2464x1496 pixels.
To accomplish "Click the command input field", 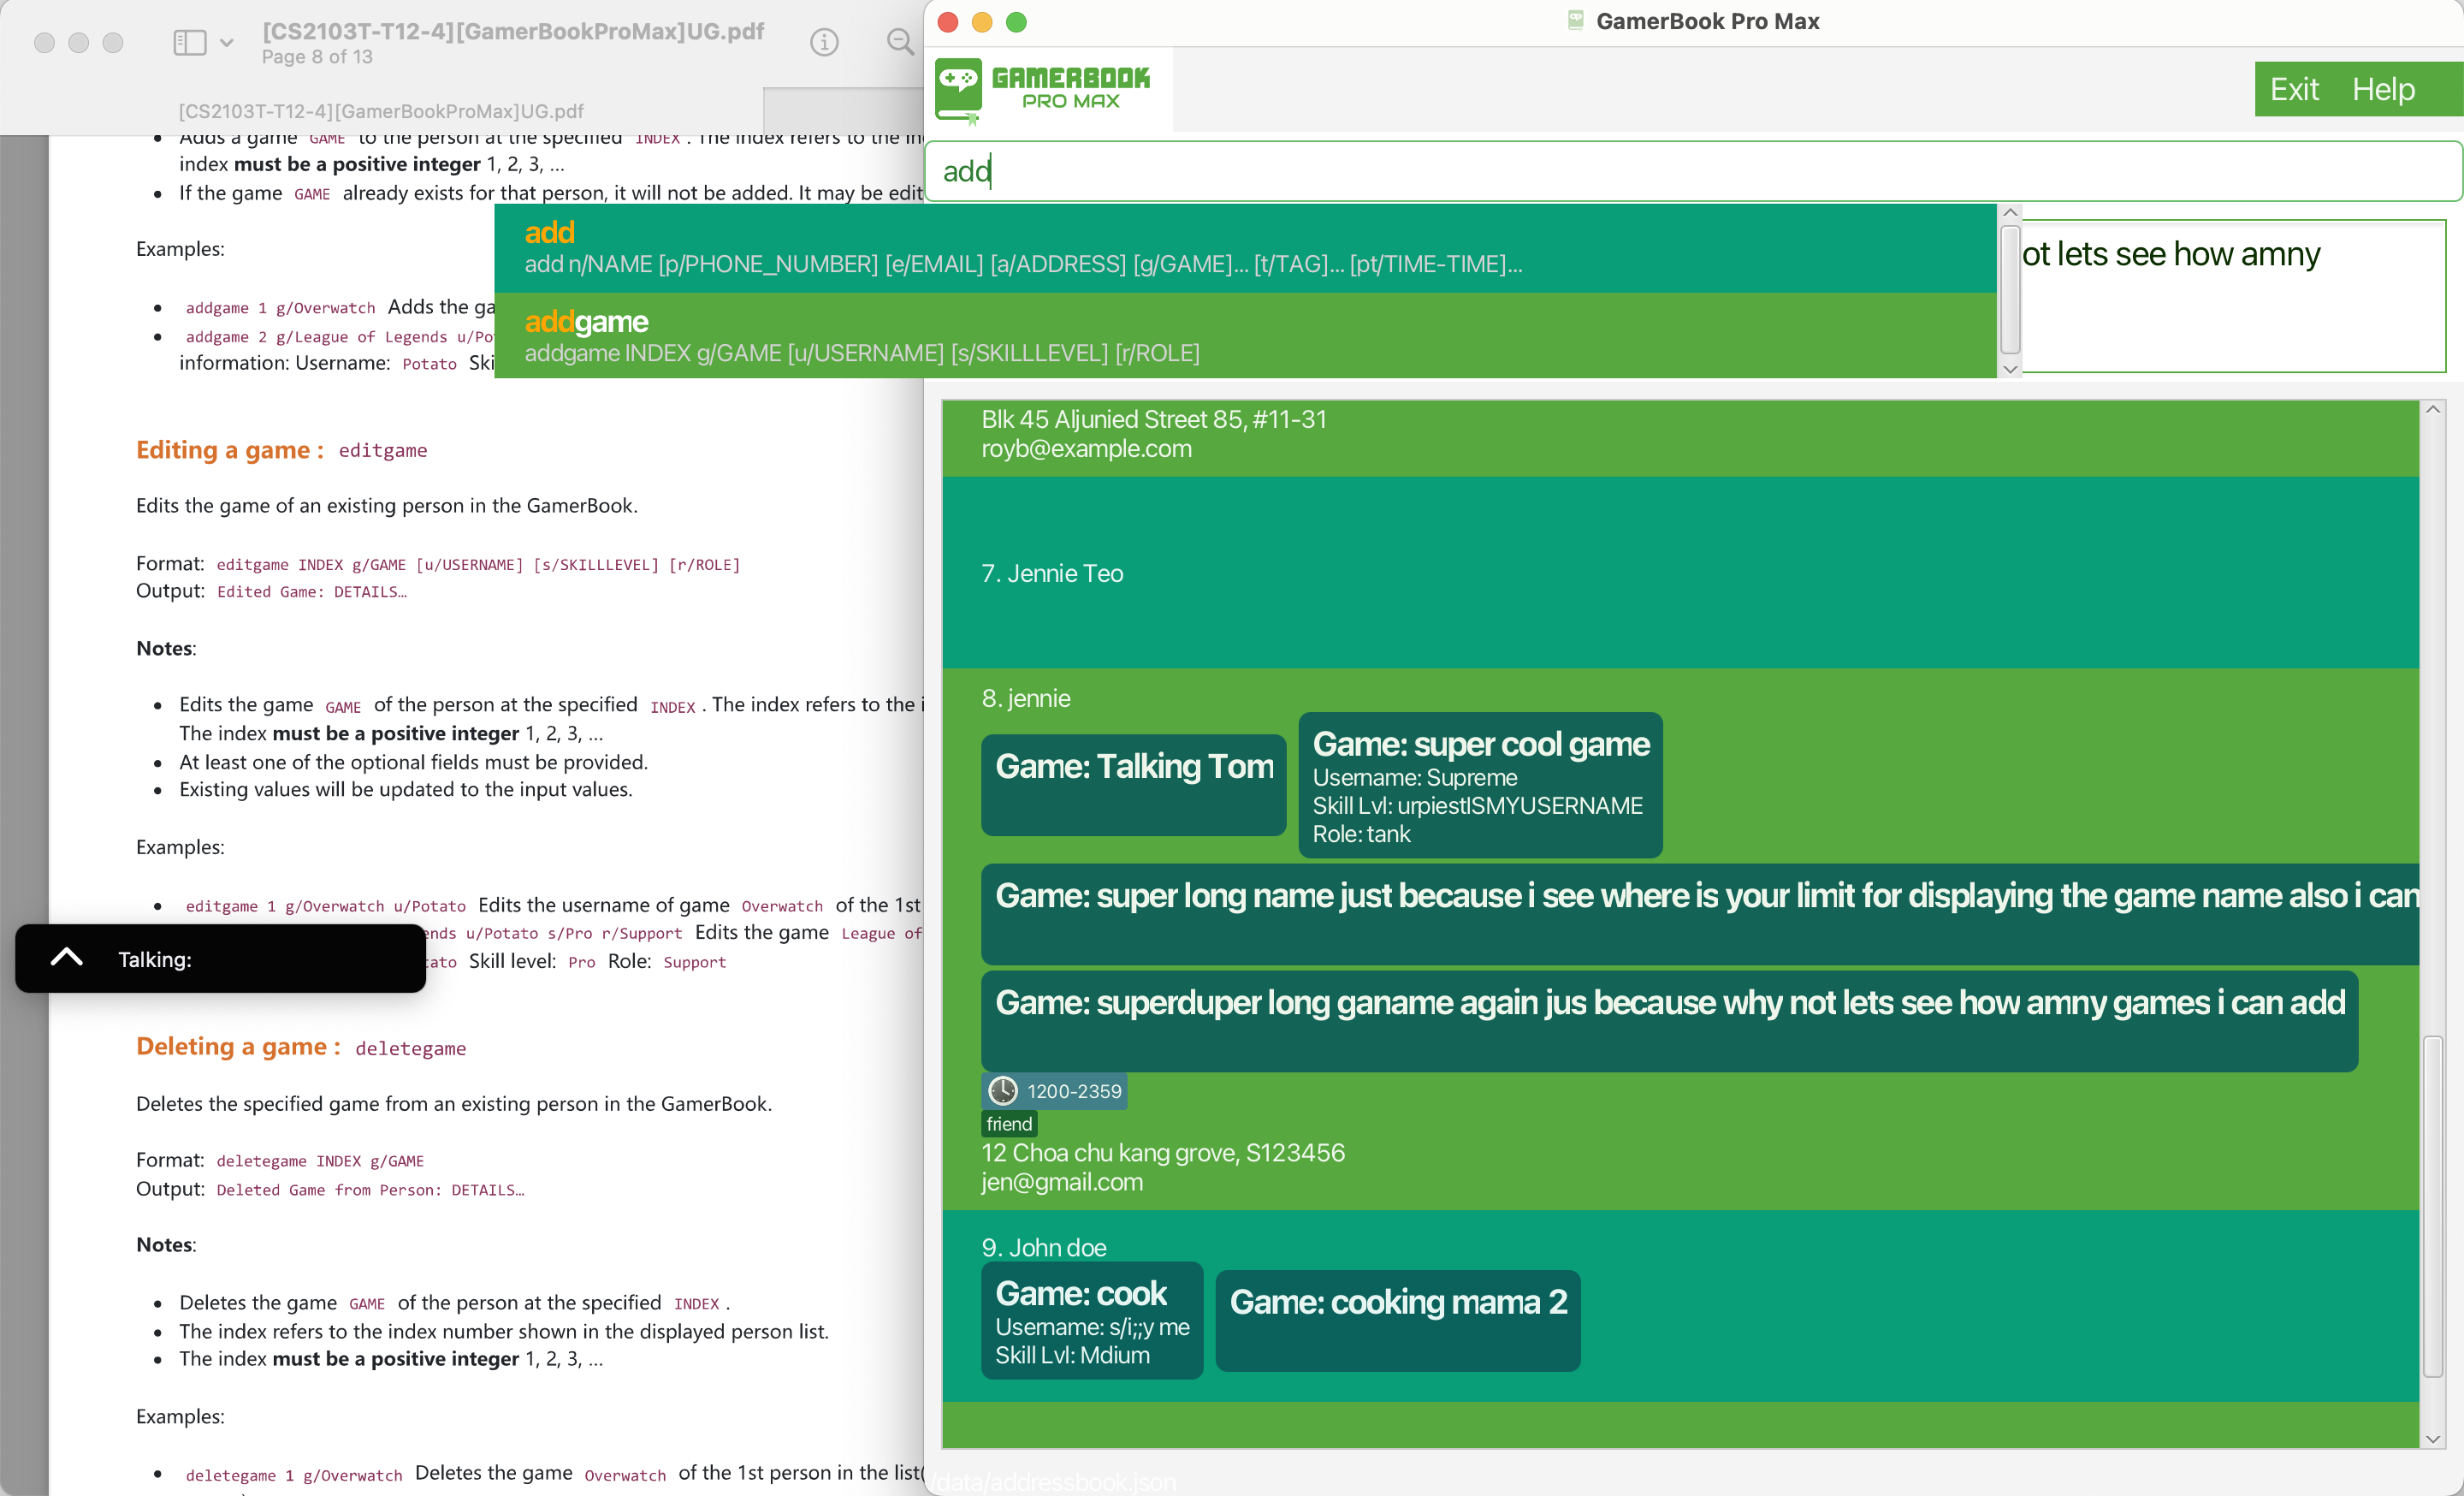I will tap(1690, 171).
